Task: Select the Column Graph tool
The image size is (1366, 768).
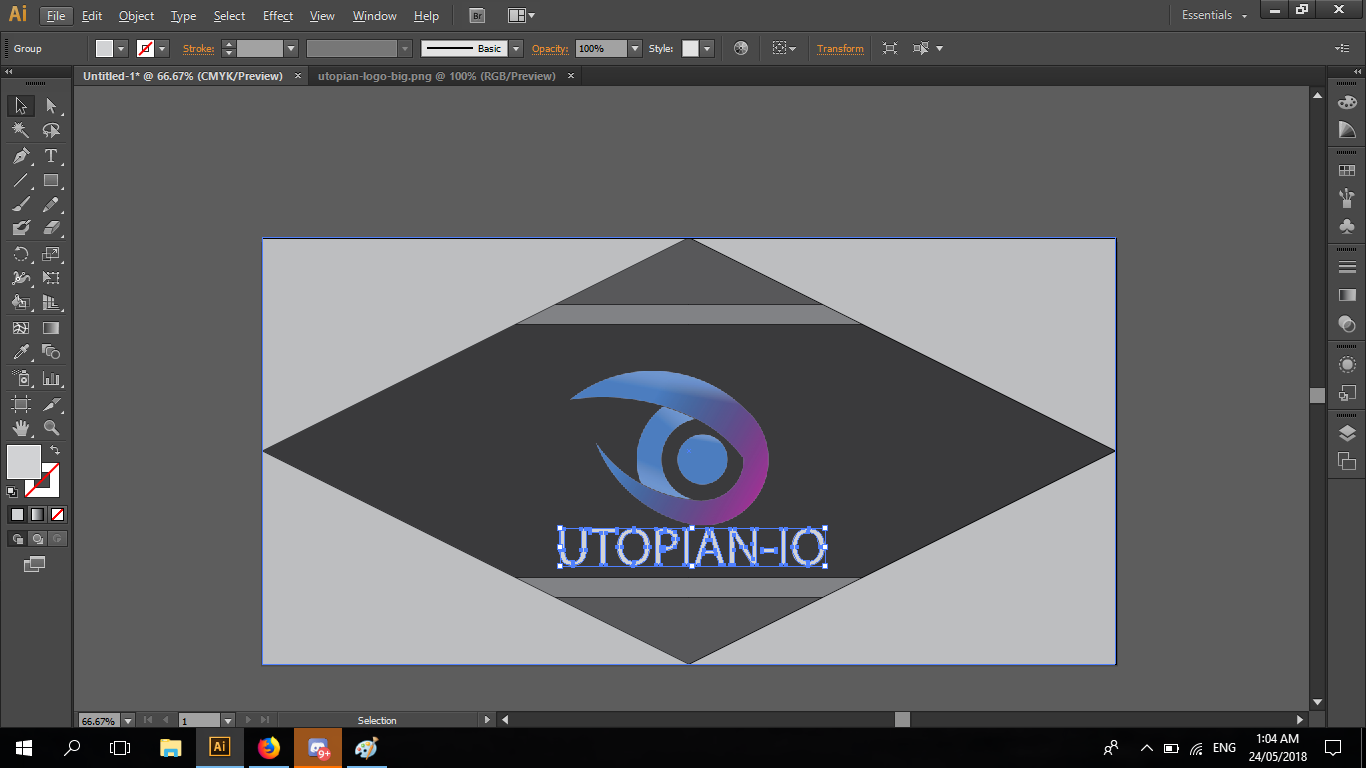Action: 51,379
